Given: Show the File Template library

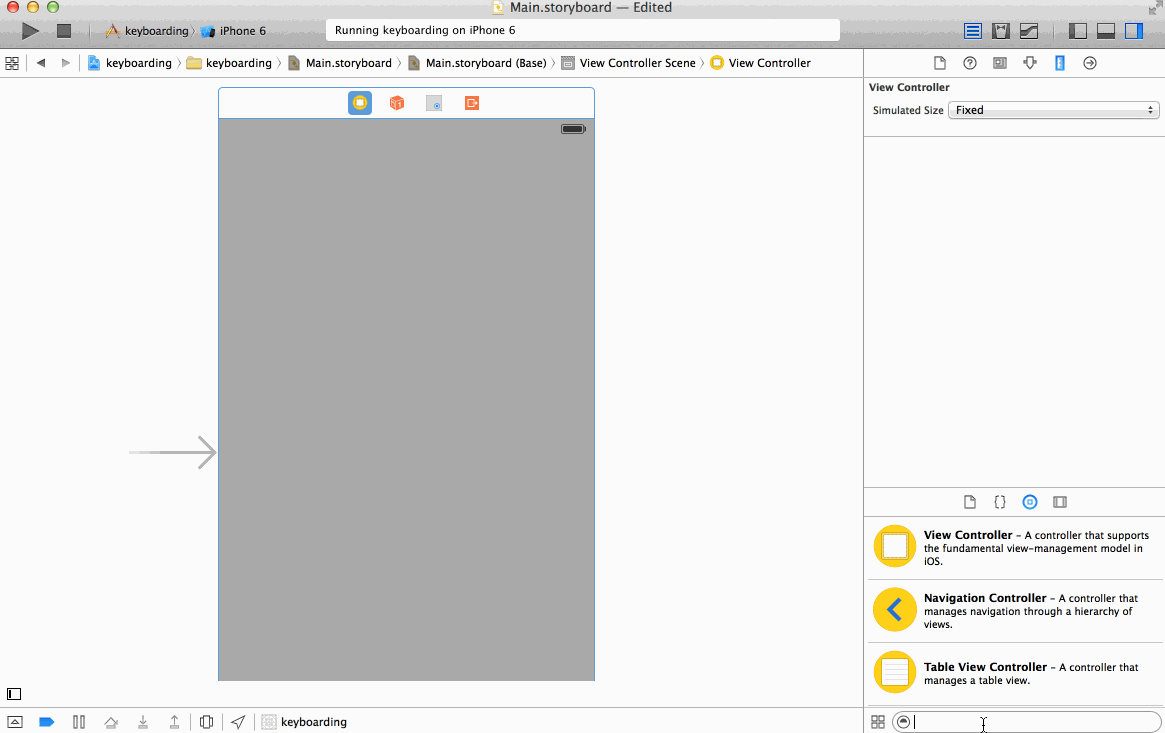Looking at the screenshot, I should (x=970, y=502).
